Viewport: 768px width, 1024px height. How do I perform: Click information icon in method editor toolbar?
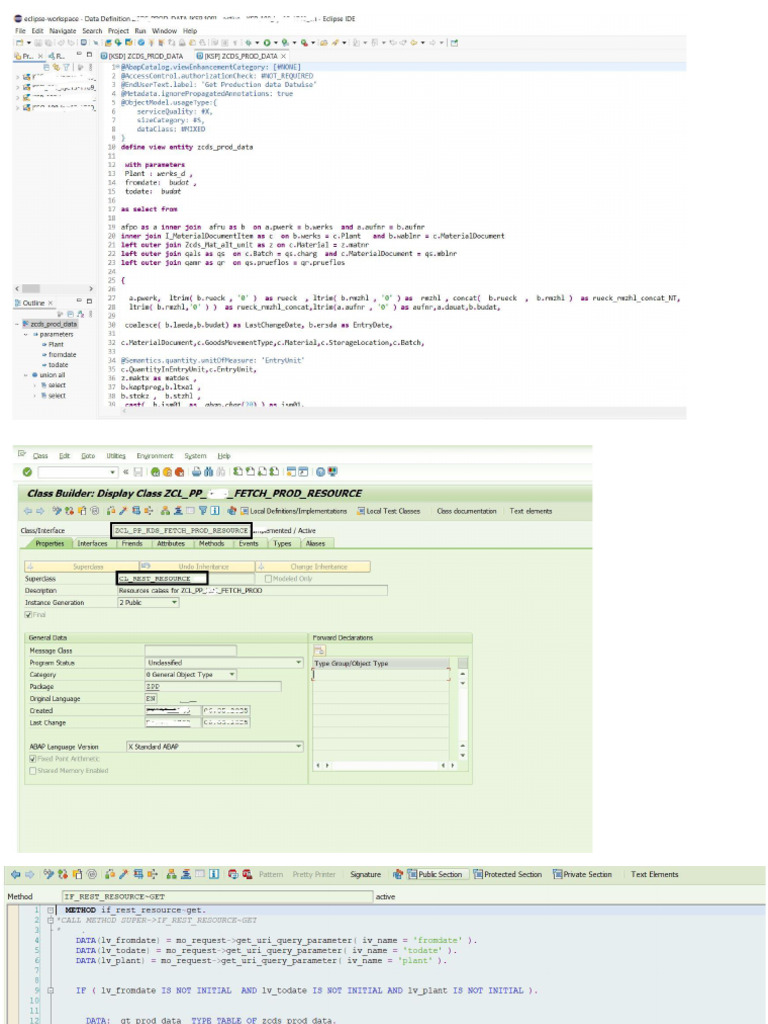pos(214,874)
